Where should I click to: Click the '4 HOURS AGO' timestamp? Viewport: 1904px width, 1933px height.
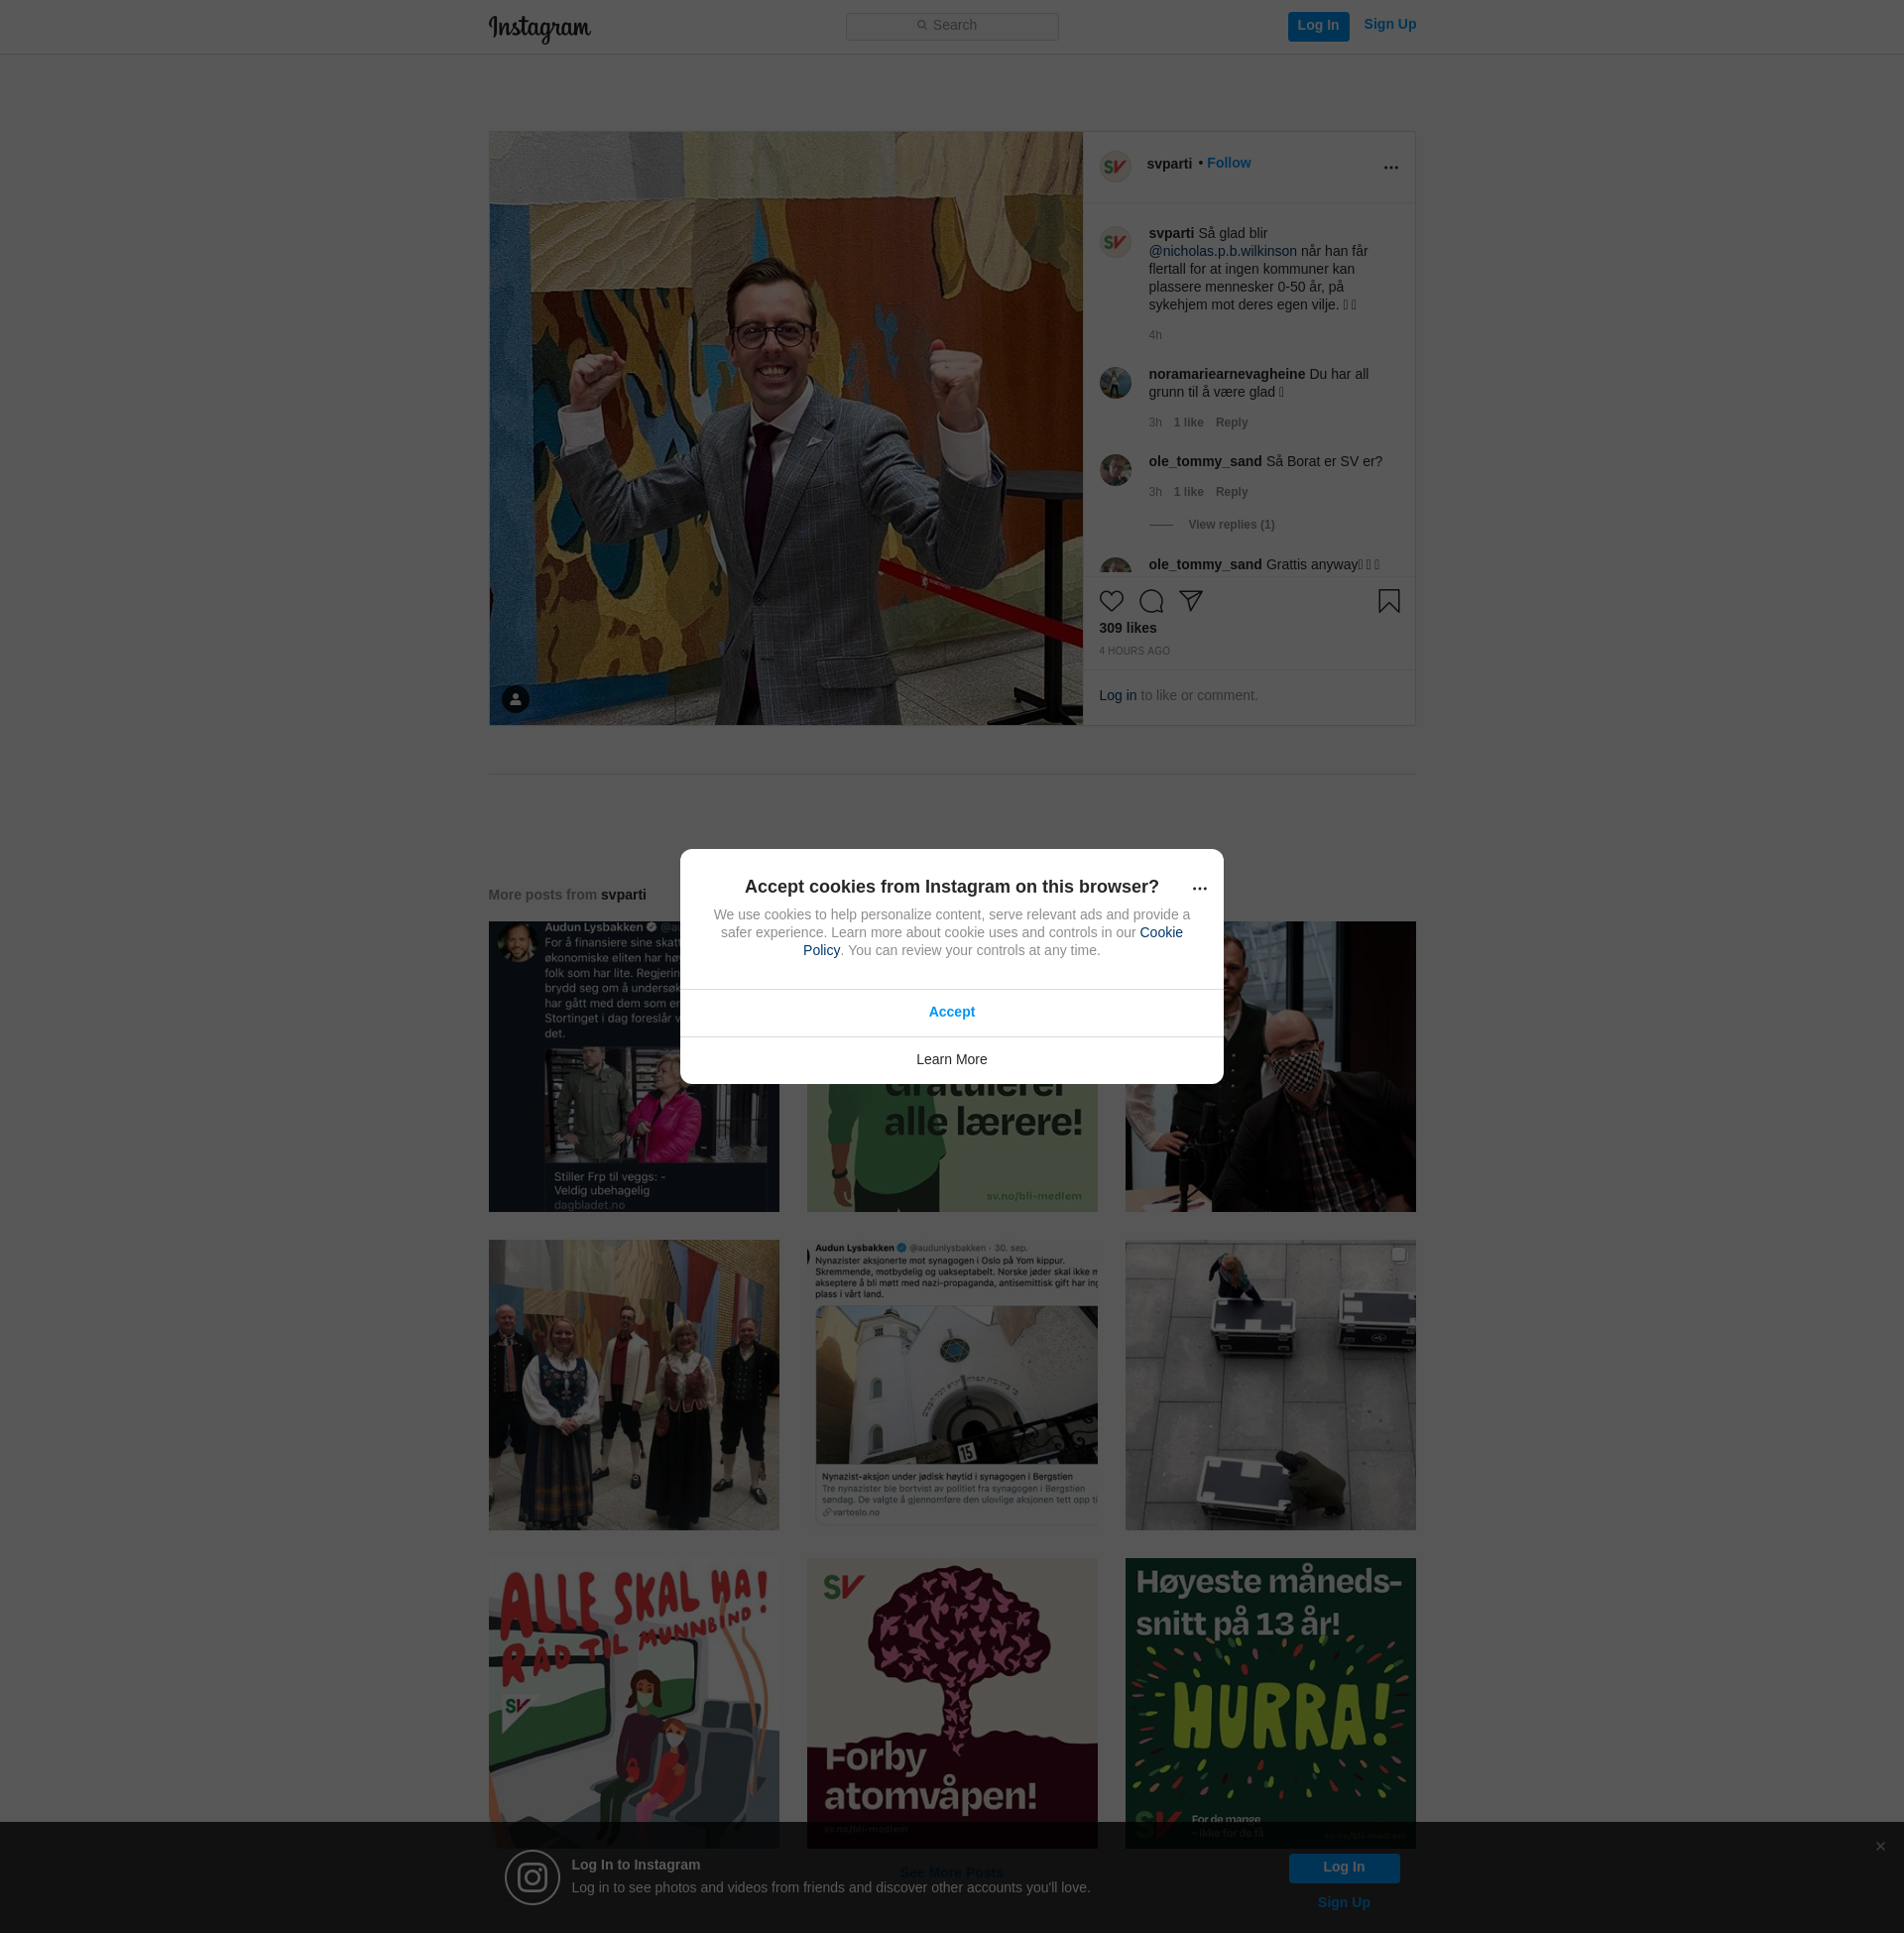coord(1134,652)
